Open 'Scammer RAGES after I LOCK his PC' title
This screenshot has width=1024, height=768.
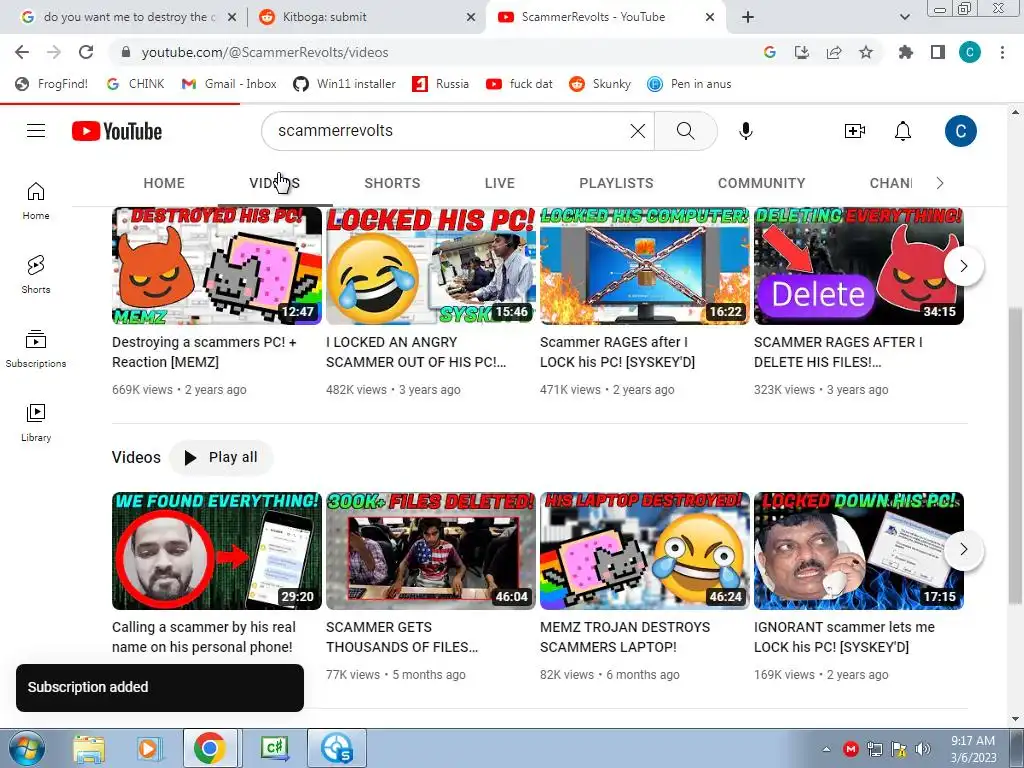[617, 352]
